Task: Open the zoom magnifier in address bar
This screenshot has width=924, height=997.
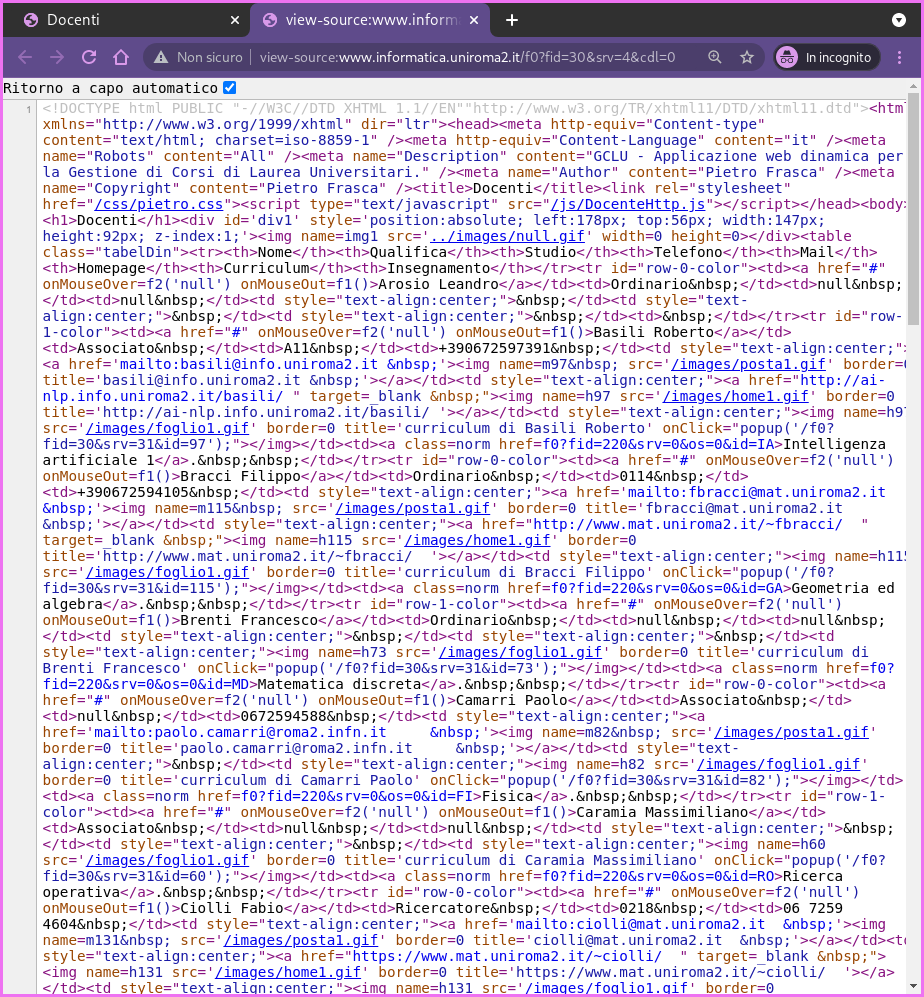Action: (715, 57)
